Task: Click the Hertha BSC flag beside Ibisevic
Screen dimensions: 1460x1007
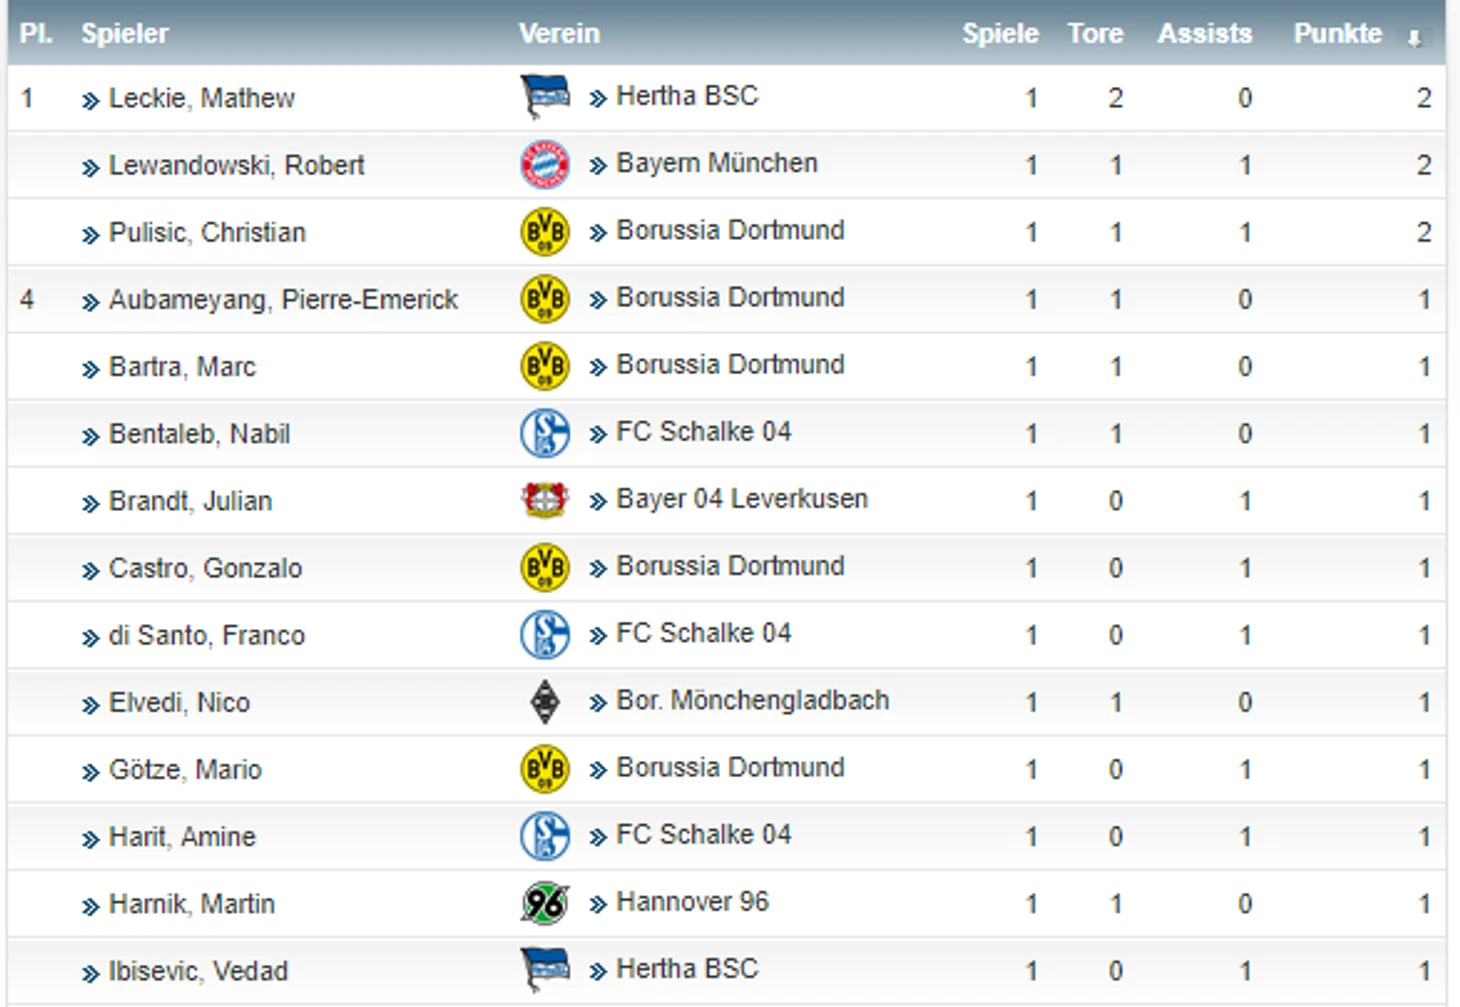Action: 545,970
